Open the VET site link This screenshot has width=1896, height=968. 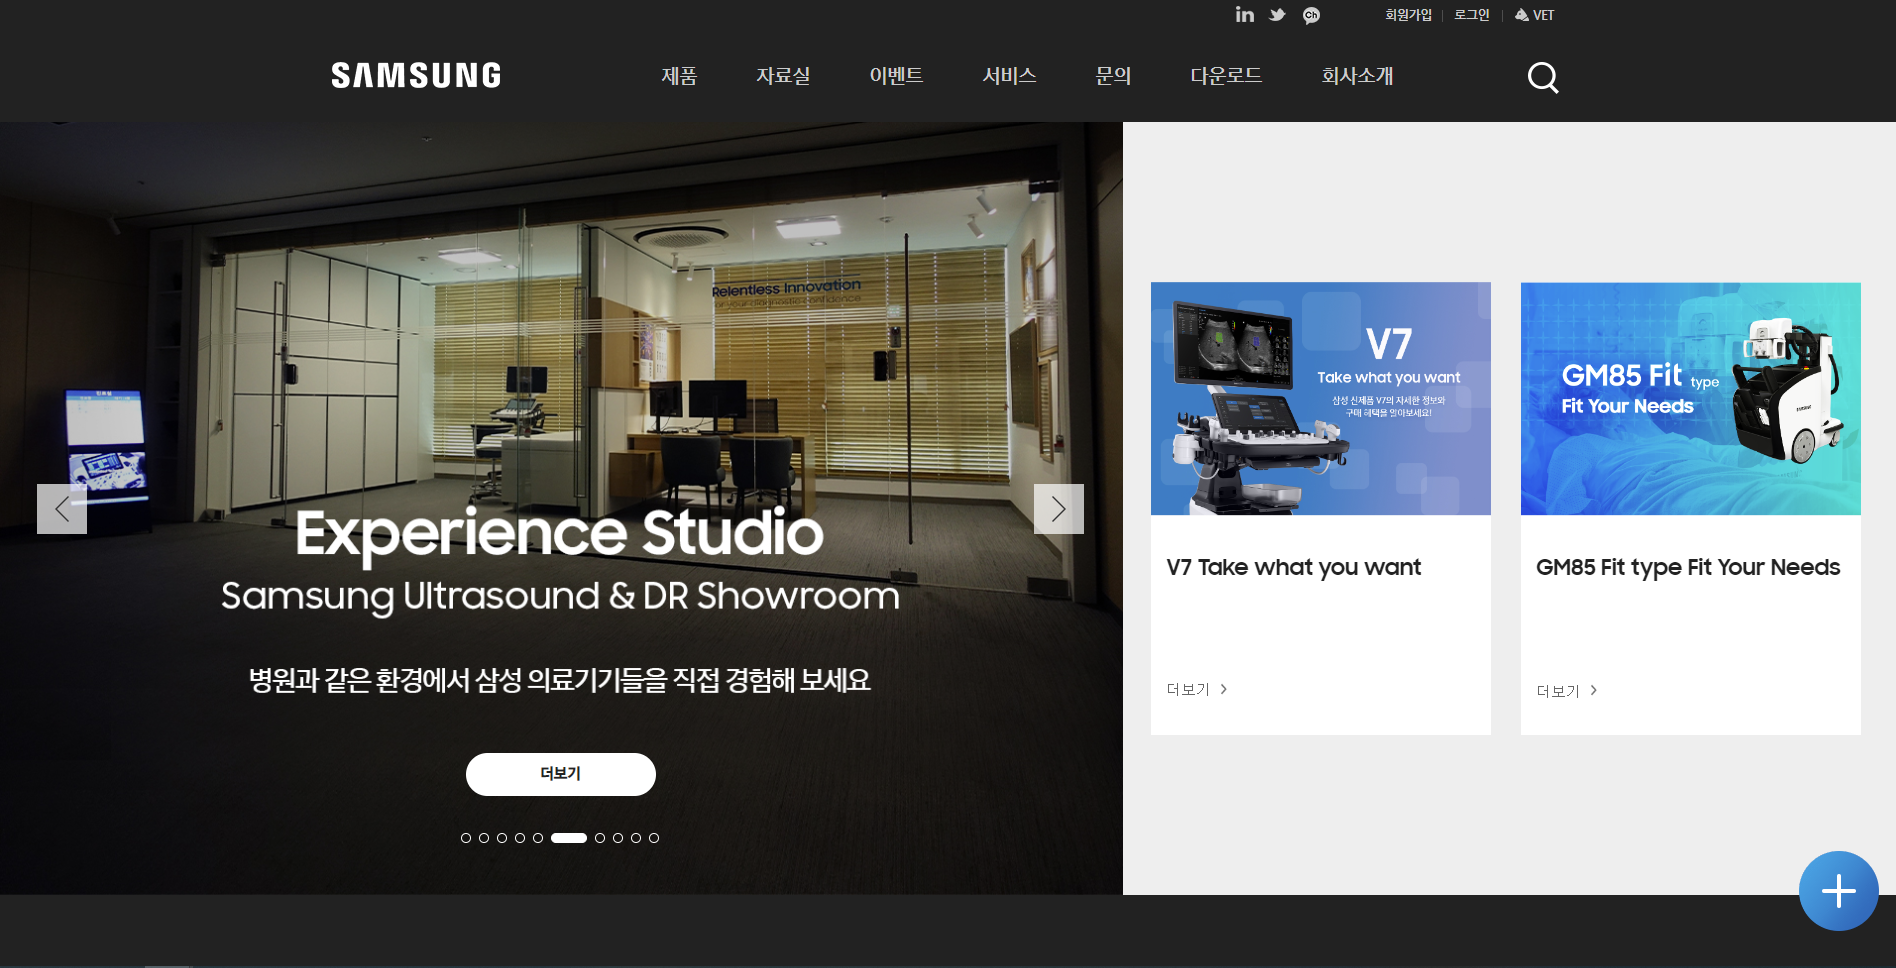pyautogui.click(x=1535, y=15)
